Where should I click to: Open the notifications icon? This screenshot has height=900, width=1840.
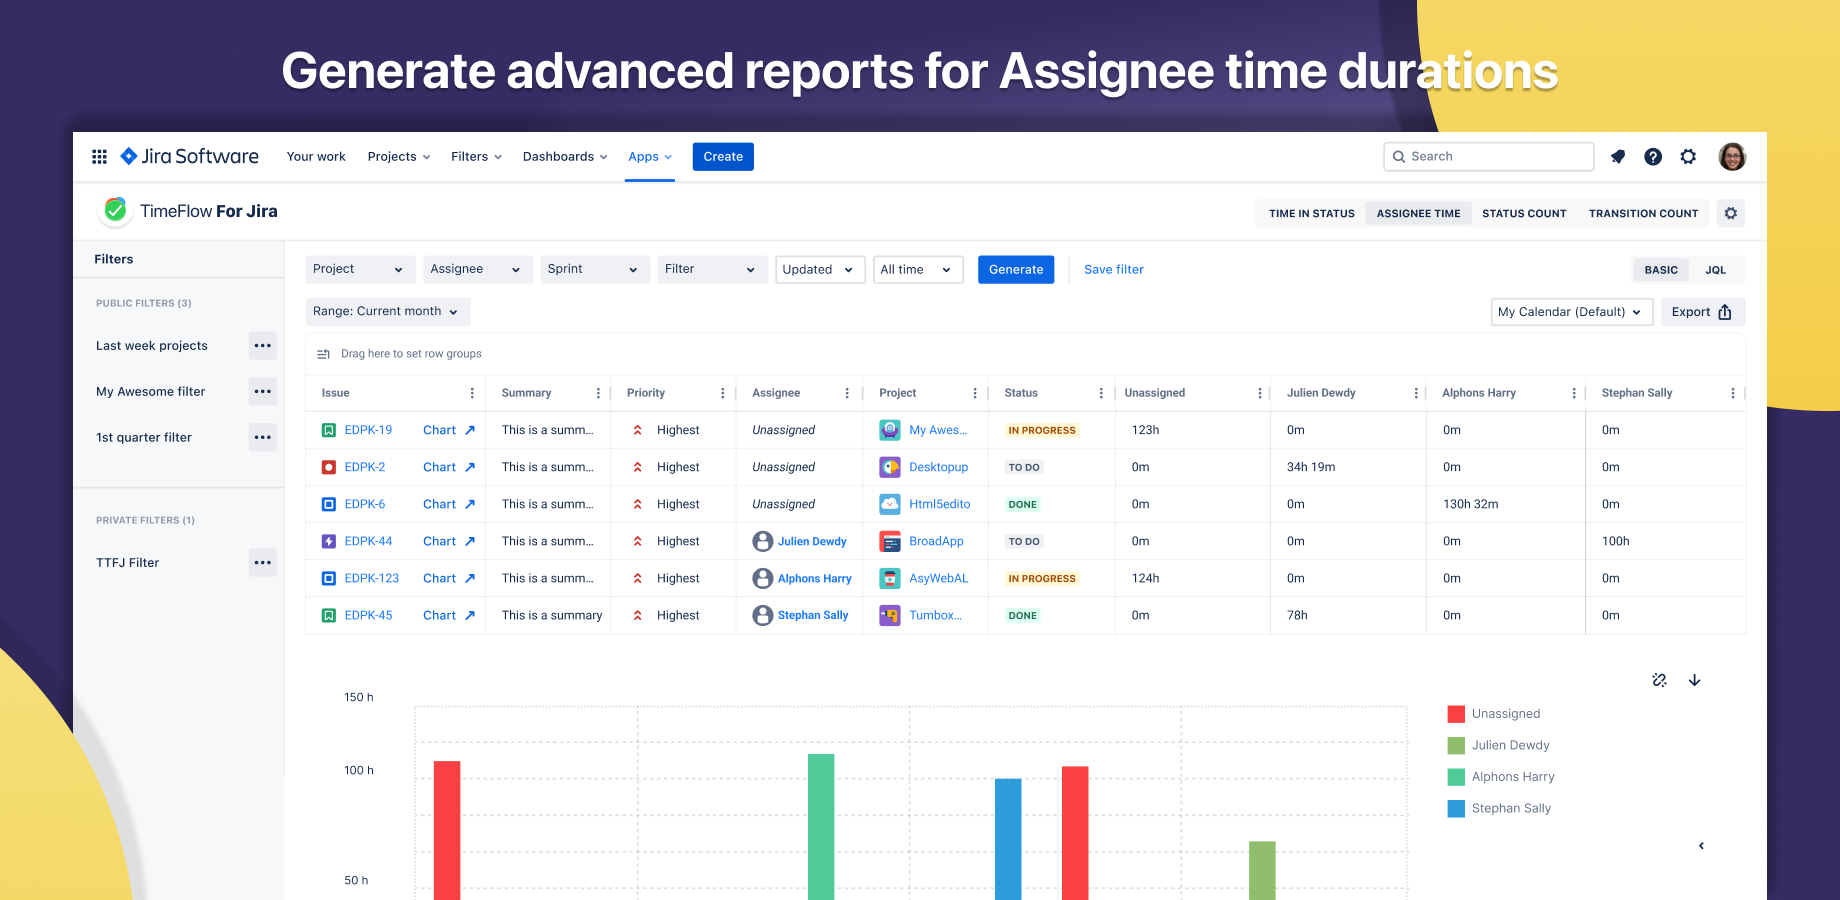point(1618,157)
